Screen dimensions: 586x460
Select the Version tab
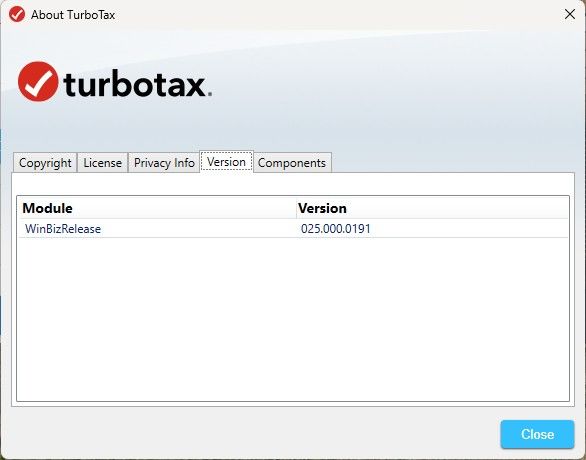(226, 162)
